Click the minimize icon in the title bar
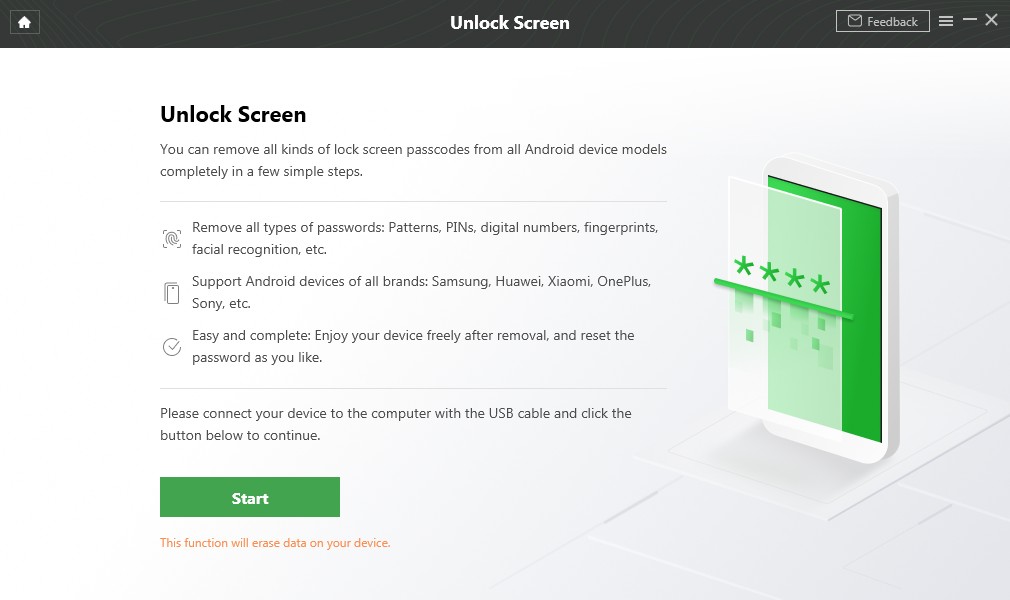This screenshot has height=600, width=1010. (969, 19)
